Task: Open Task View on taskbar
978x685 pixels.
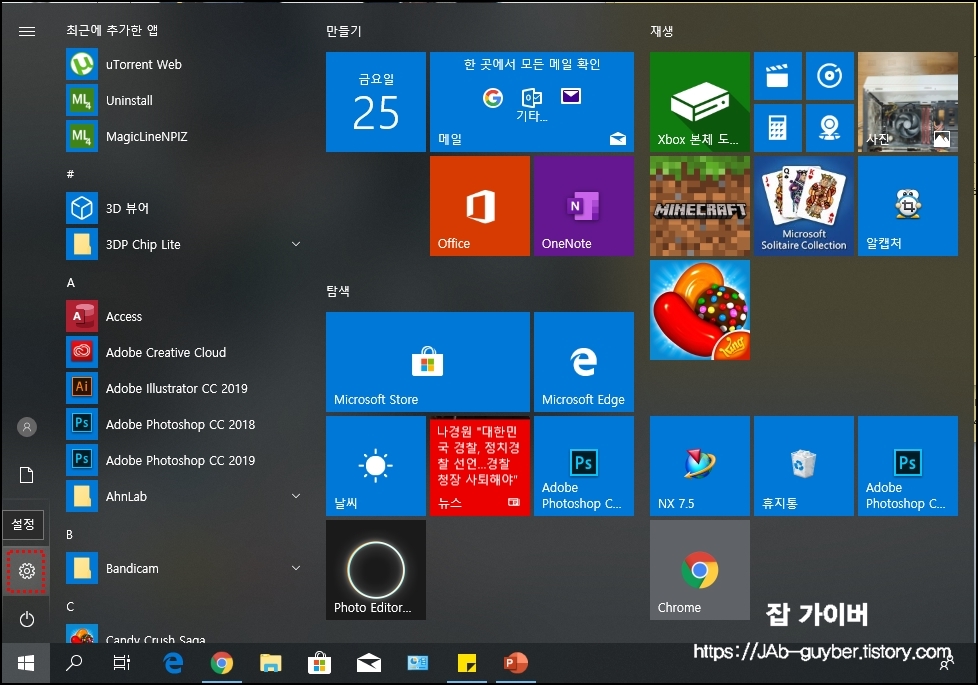Action: tap(122, 663)
